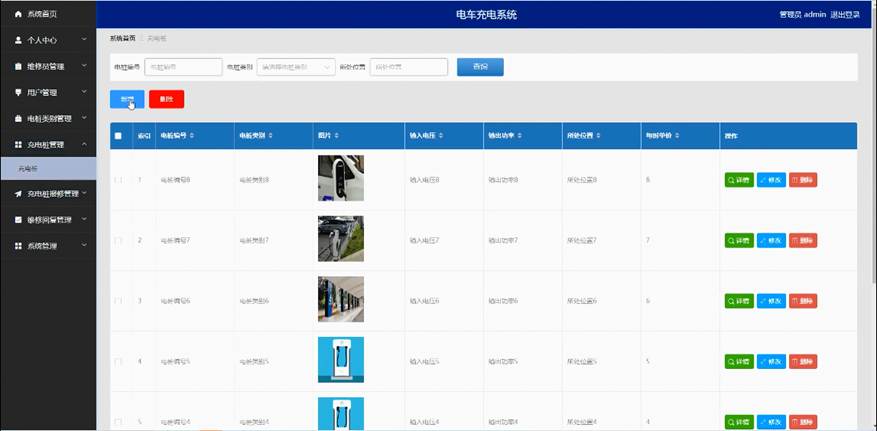
Task: Expand the 系统管理 sidebar menu arrow
Action: [x=84, y=245]
